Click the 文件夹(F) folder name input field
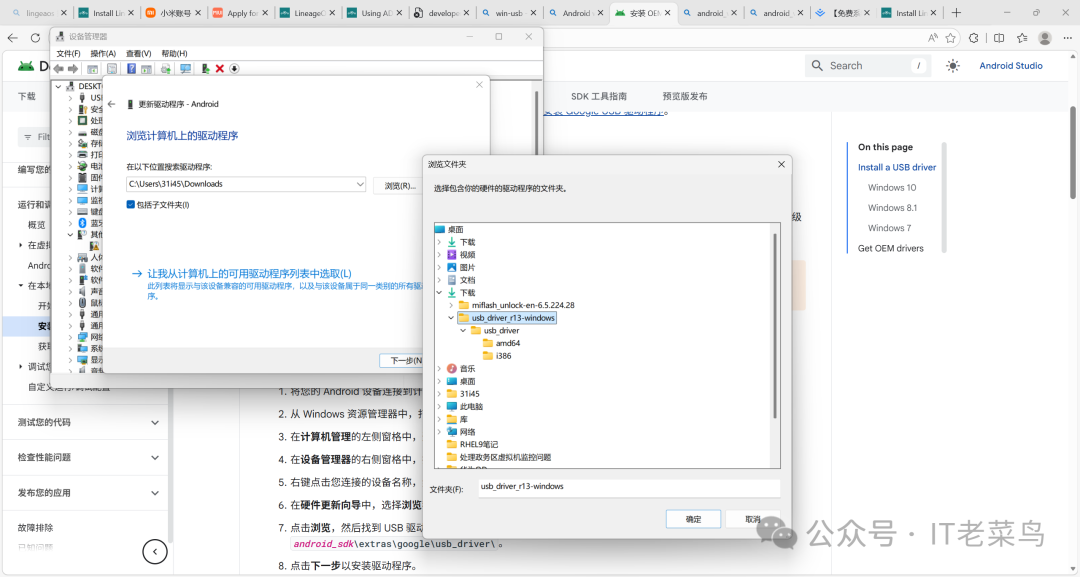Viewport: 1080px width, 577px height. pos(629,487)
